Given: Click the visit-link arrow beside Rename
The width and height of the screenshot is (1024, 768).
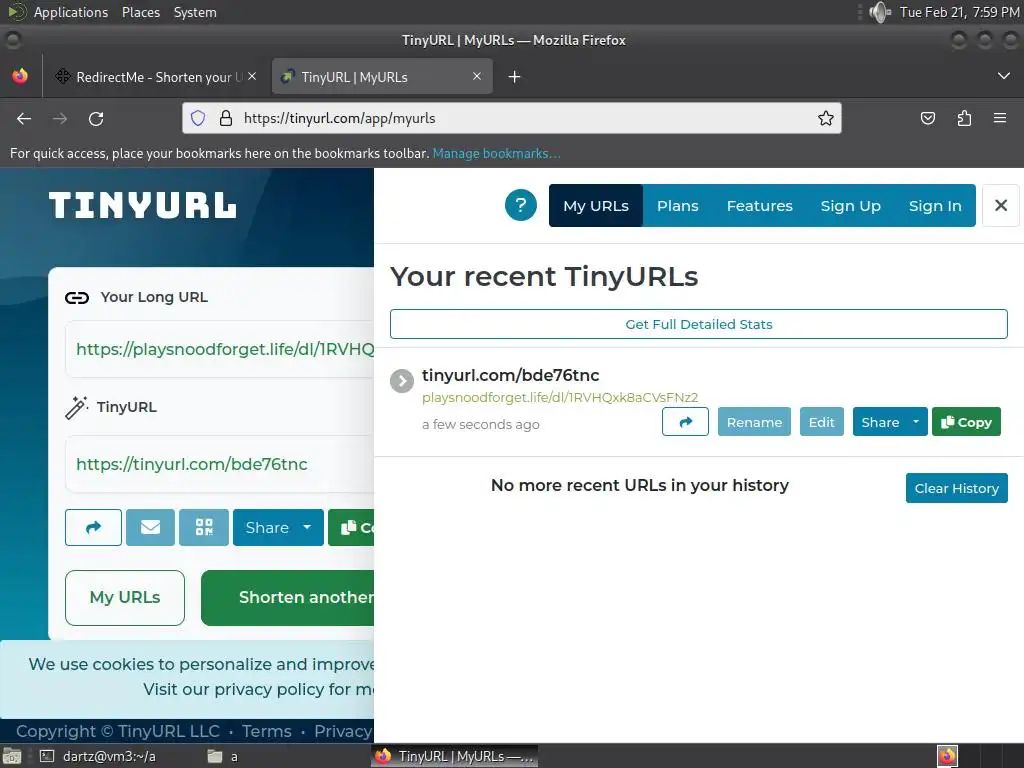Looking at the screenshot, I should 685,422.
